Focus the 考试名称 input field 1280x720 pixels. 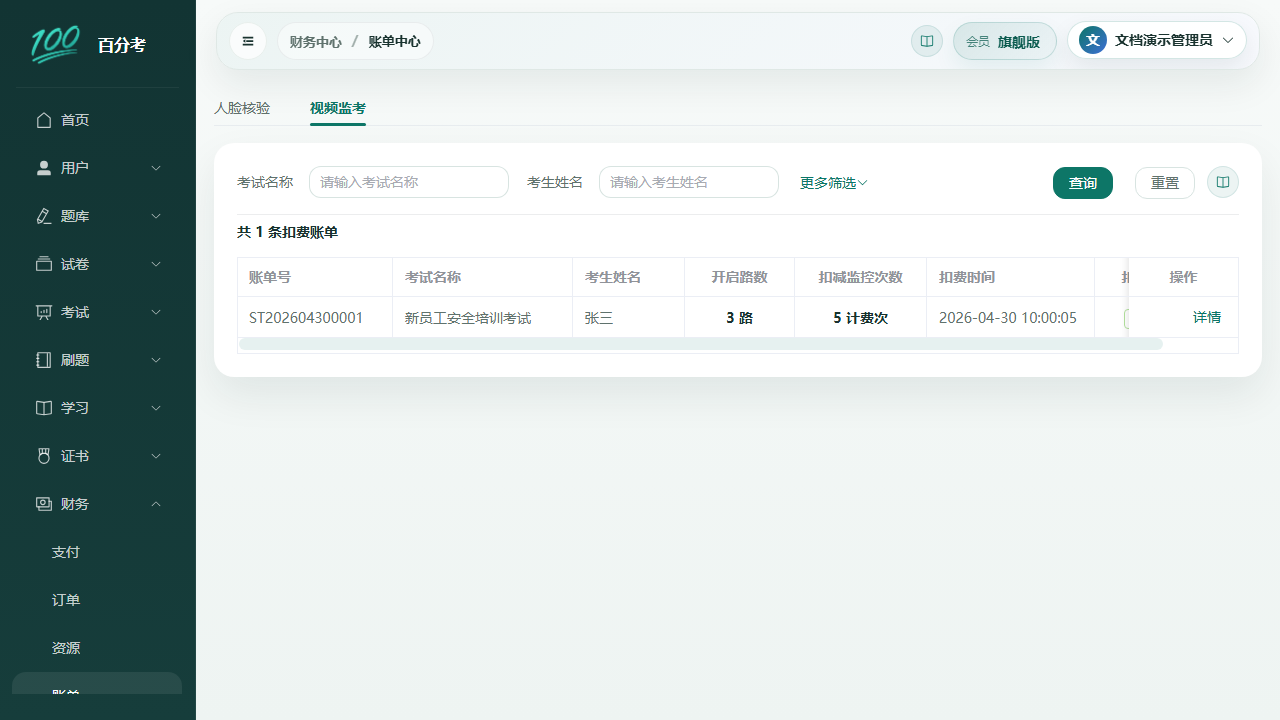(409, 182)
